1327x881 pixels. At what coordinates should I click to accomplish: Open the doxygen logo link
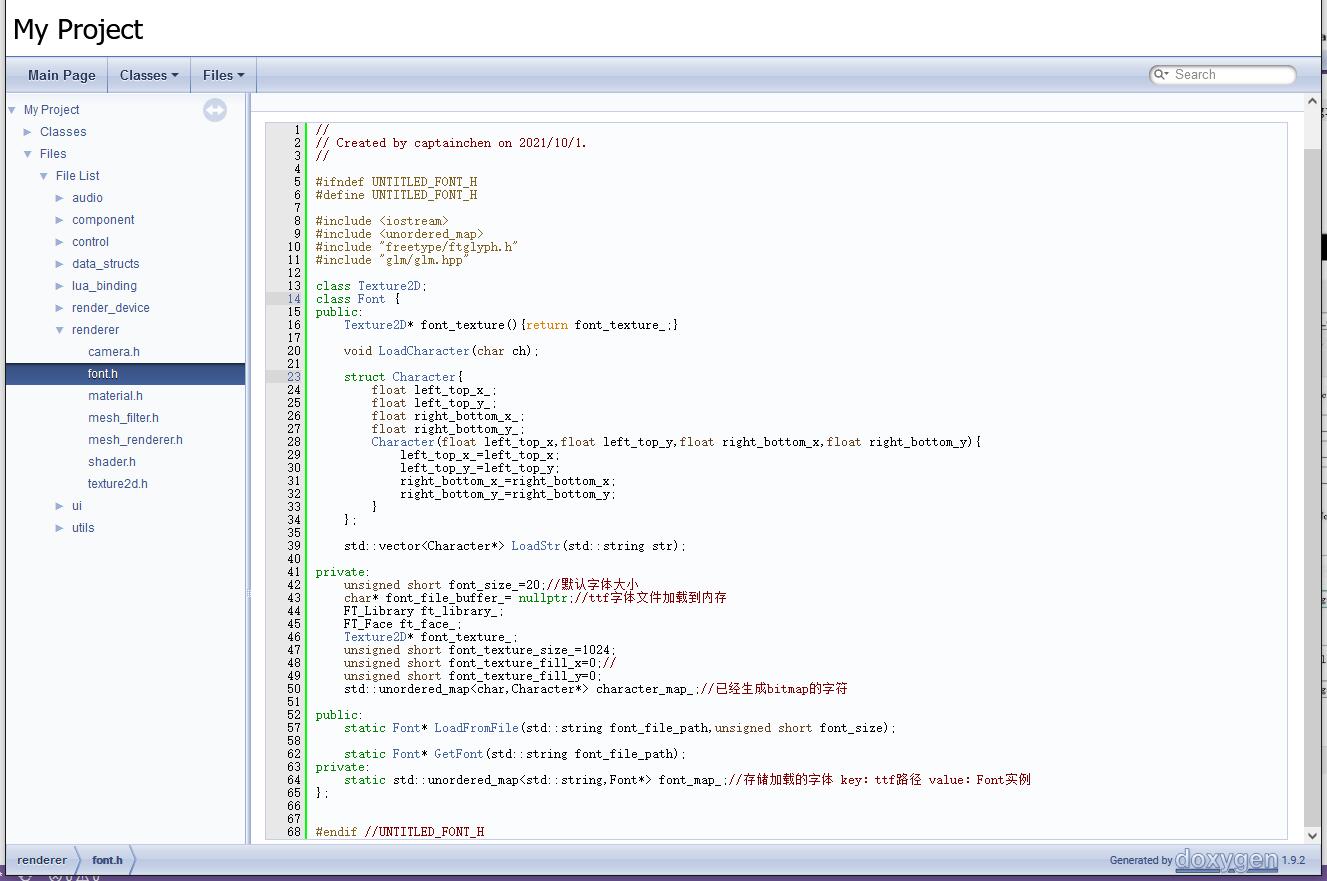coord(1227,860)
